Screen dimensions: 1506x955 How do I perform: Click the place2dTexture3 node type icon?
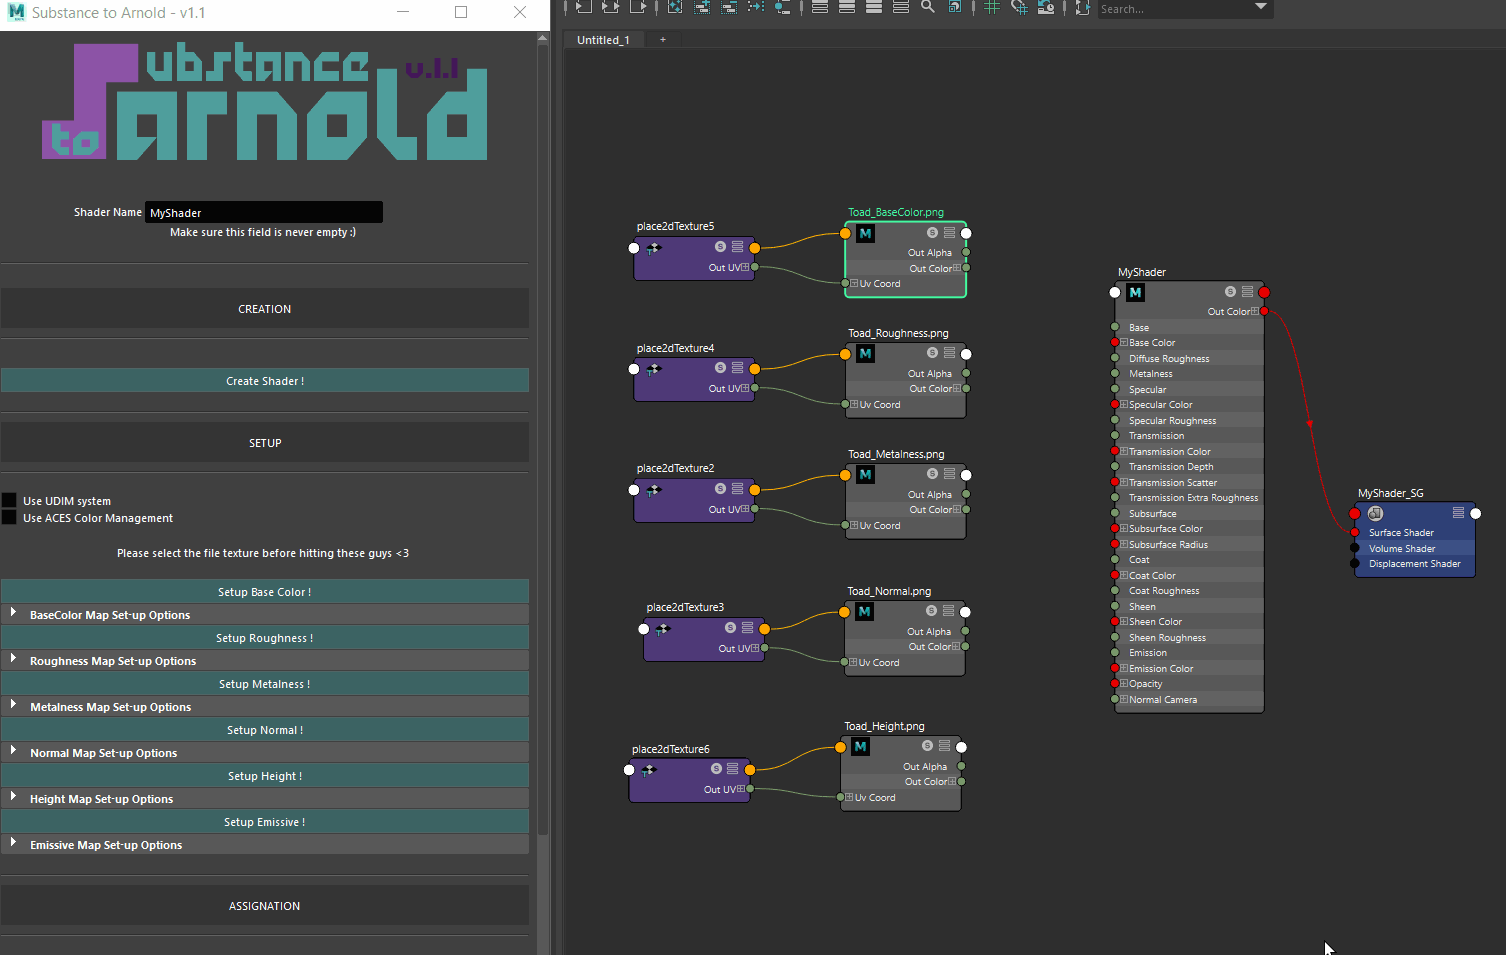click(x=663, y=629)
